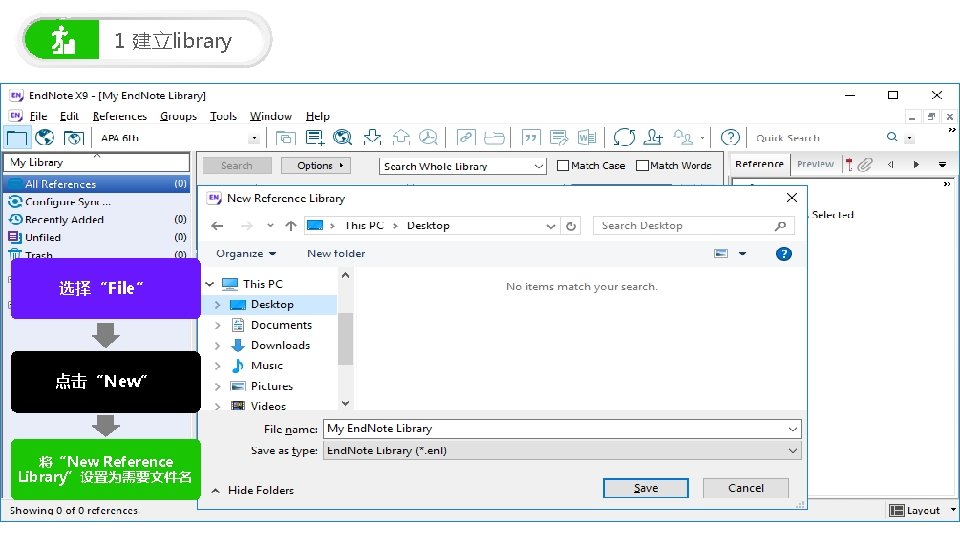Open the Organize dropdown menu

pyautogui.click(x=246, y=253)
